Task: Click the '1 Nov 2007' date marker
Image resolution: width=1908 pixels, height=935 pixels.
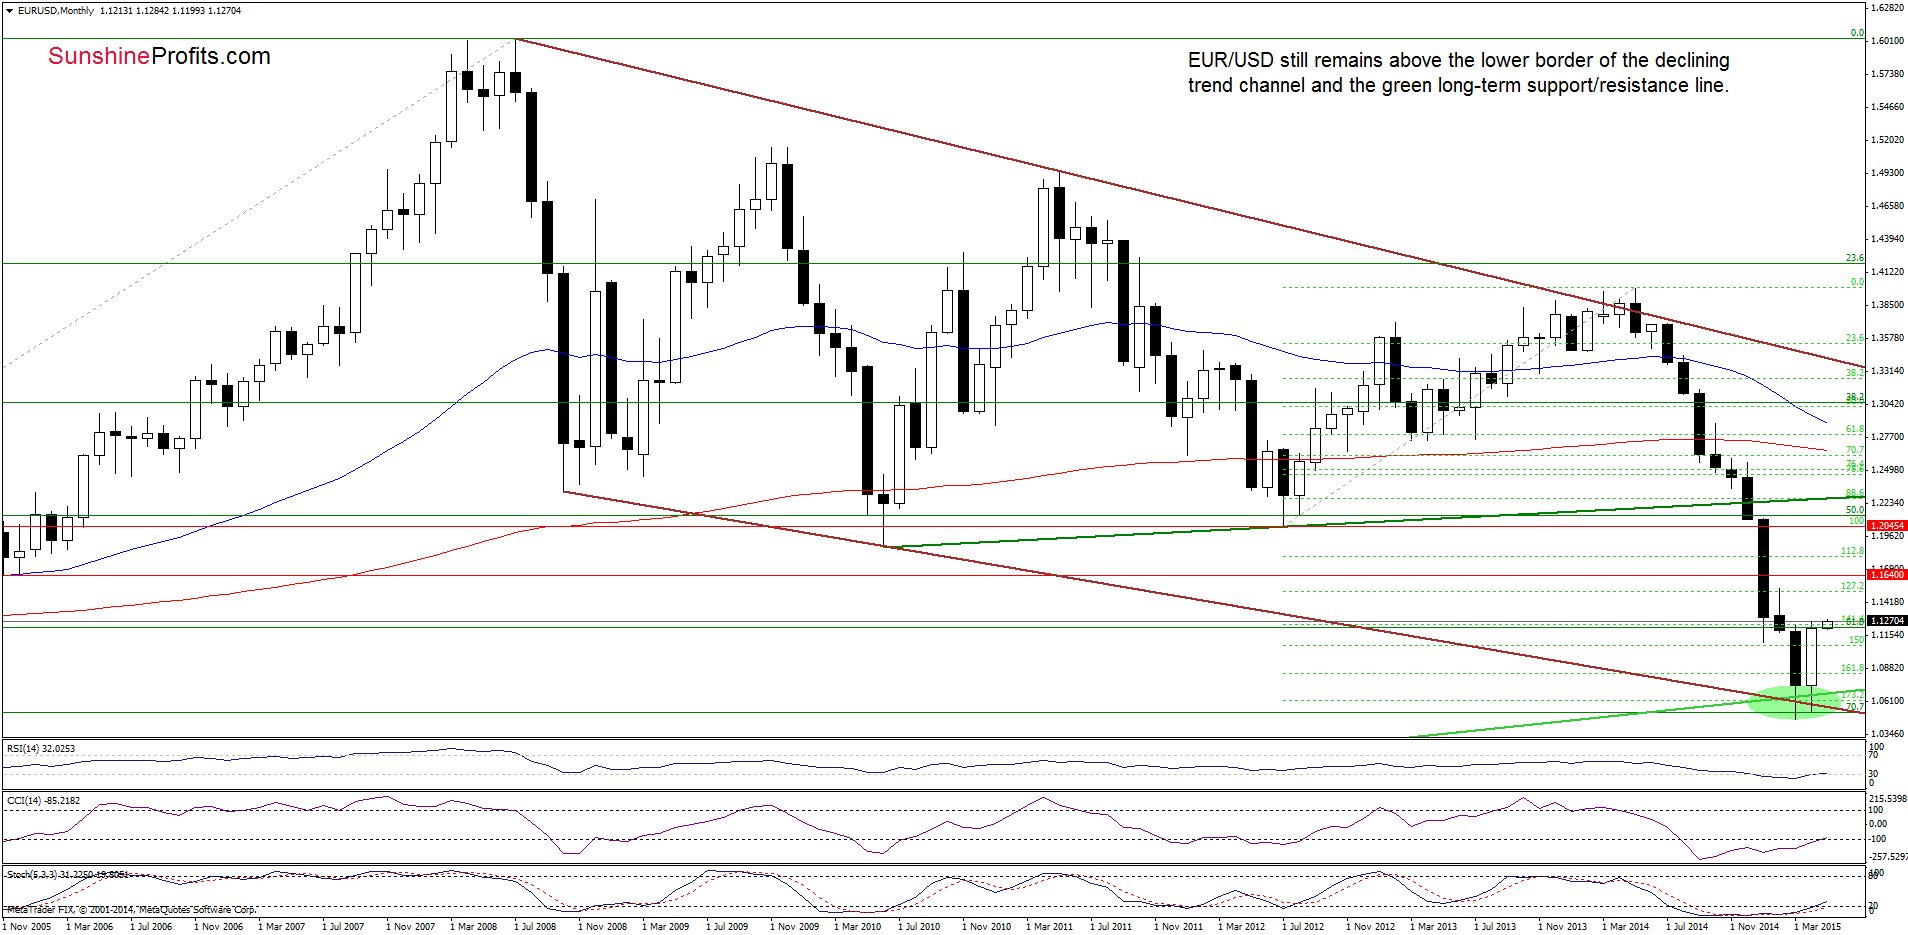Action: 410,927
